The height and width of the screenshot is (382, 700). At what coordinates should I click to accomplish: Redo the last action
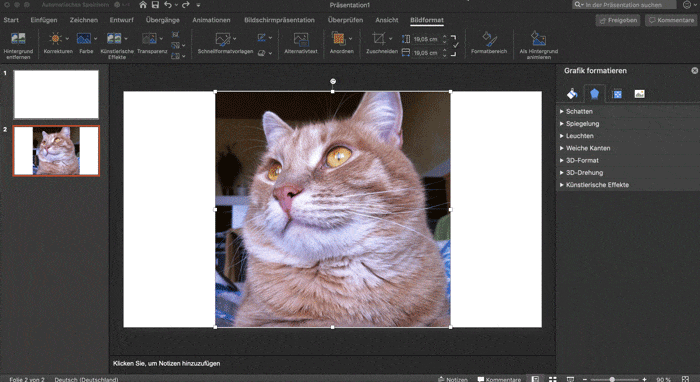(186, 5)
